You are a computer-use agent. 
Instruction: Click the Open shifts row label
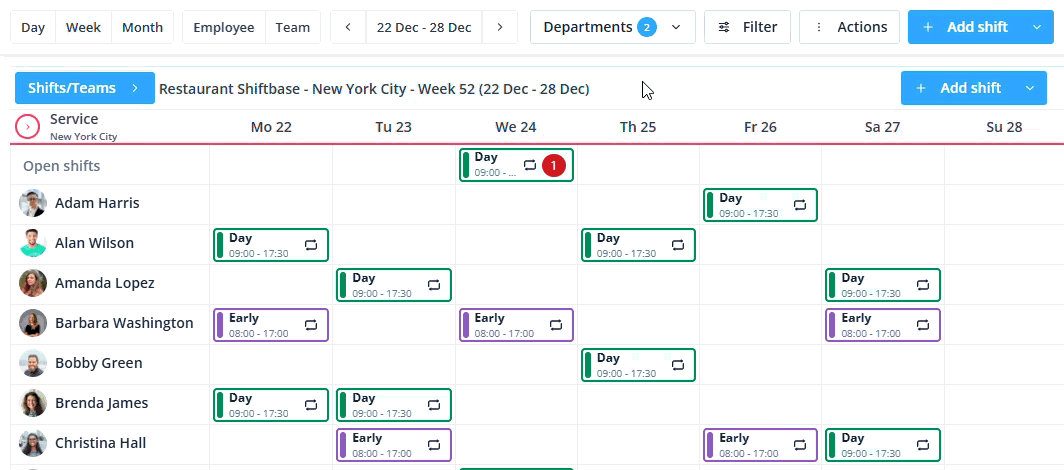62,165
